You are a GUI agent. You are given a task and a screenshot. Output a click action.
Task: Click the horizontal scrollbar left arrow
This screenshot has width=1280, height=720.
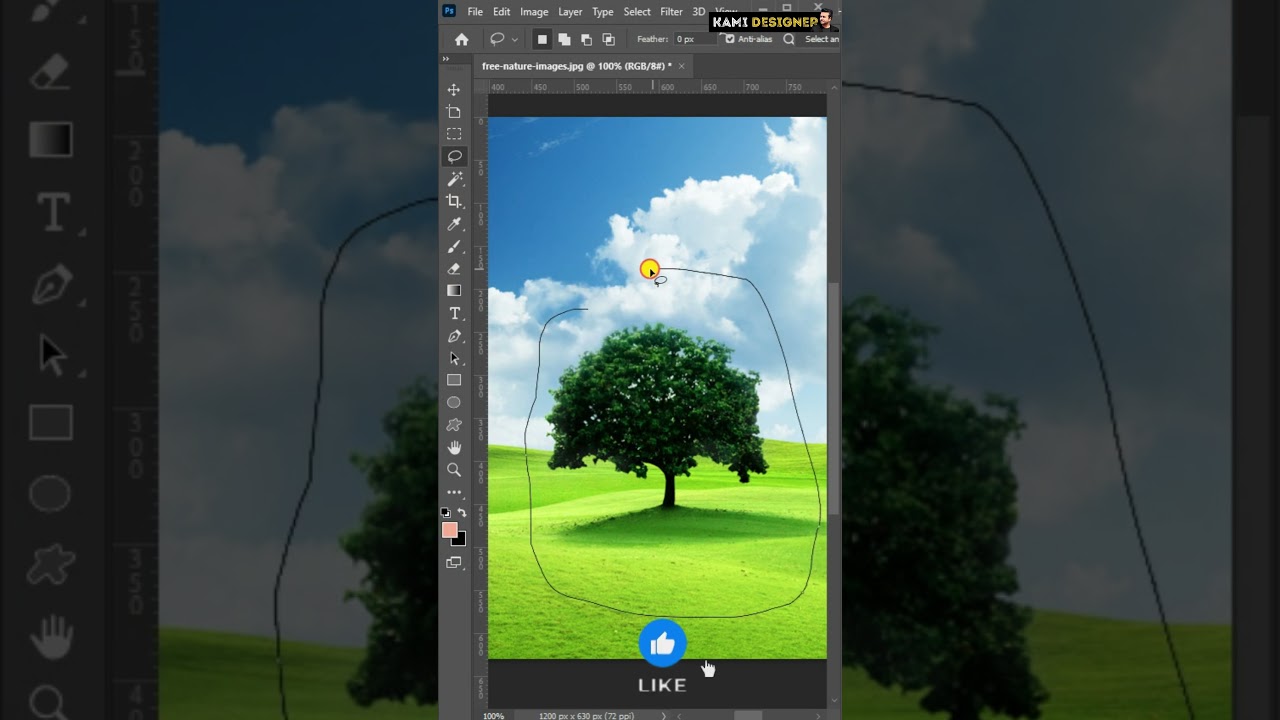(x=679, y=716)
